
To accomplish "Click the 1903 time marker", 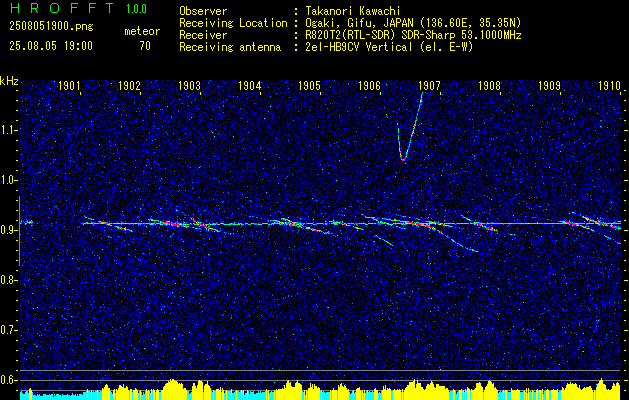I will tap(190, 85).
